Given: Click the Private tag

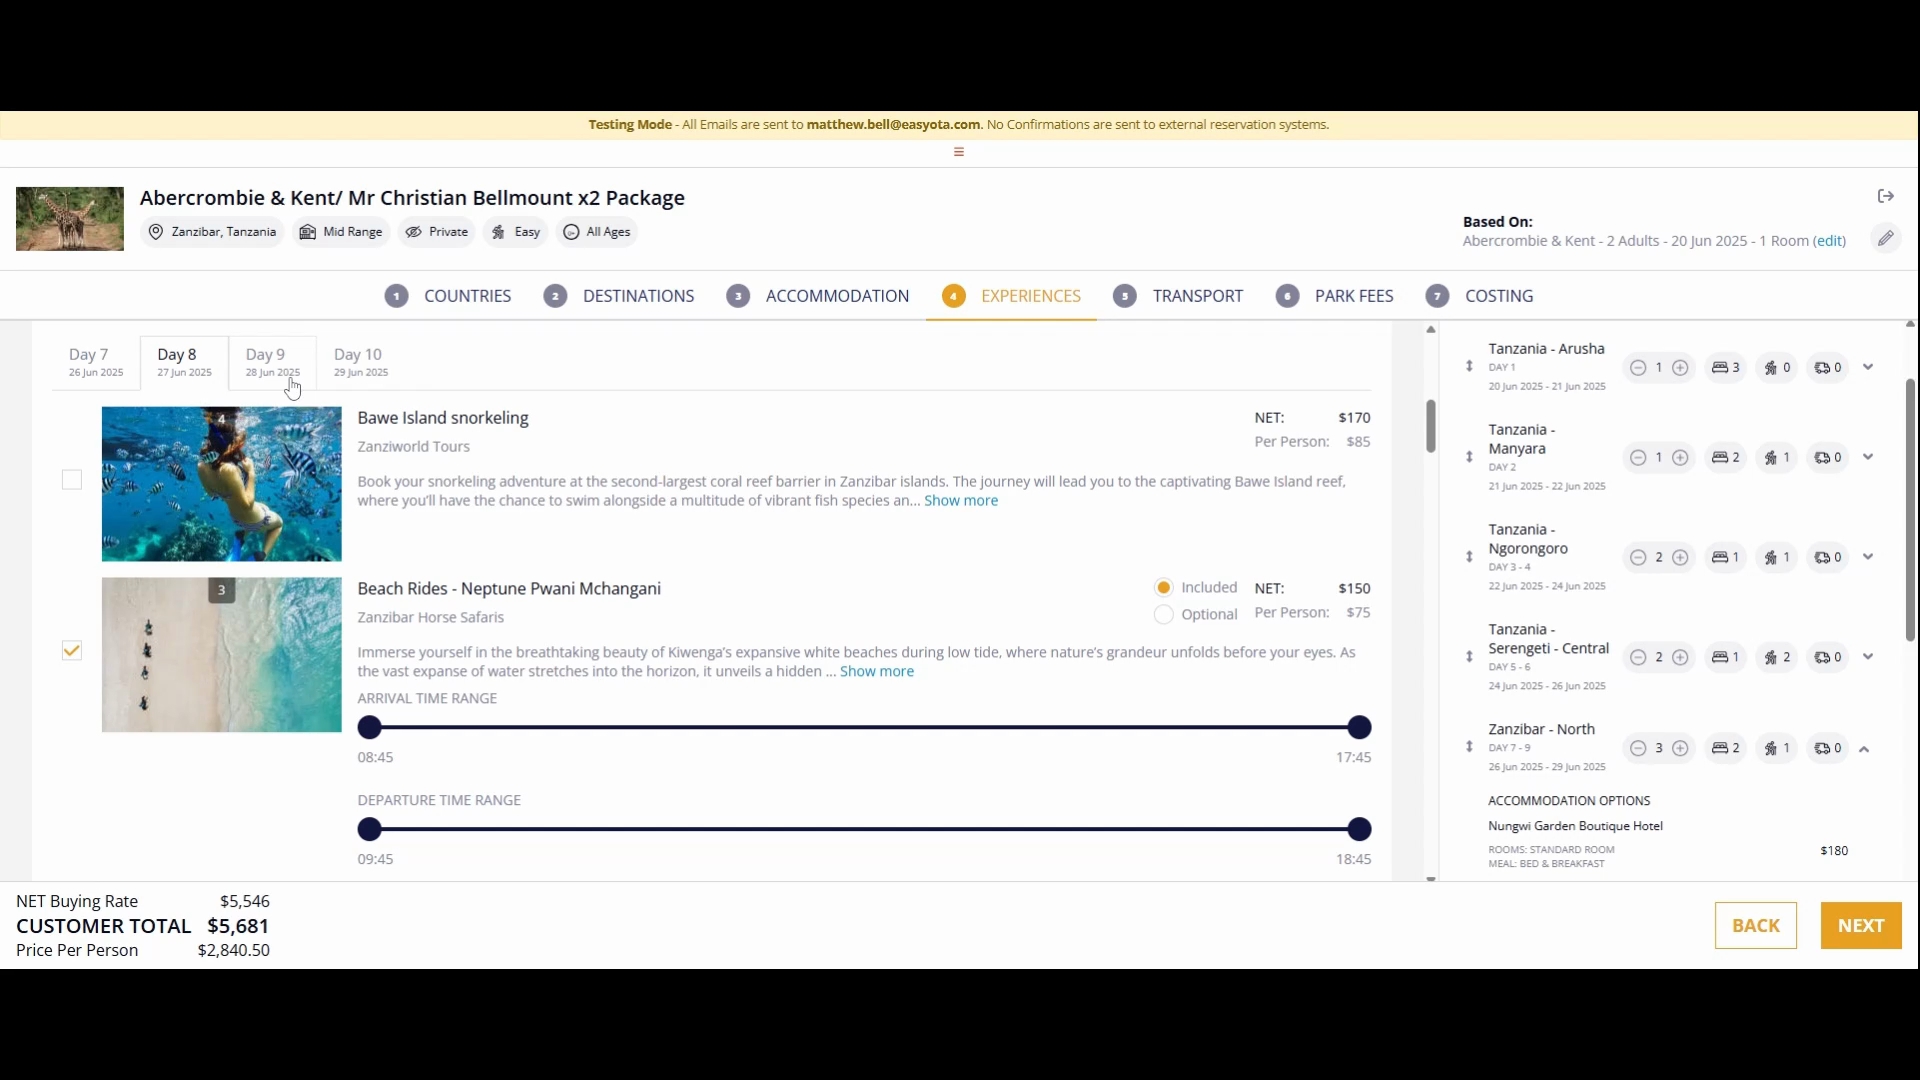Looking at the screenshot, I should coord(437,232).
